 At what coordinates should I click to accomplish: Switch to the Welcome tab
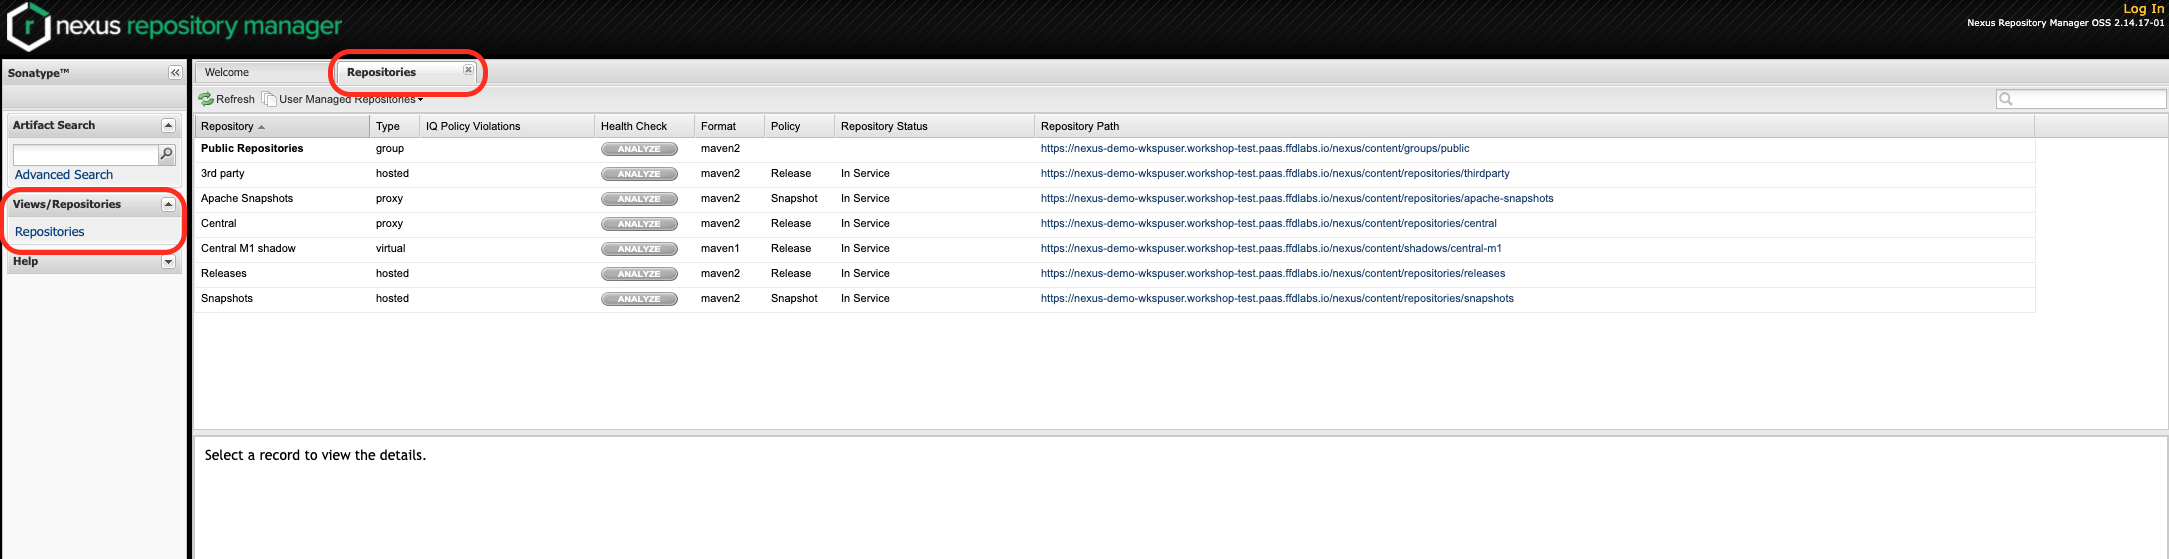coord(227,72)
